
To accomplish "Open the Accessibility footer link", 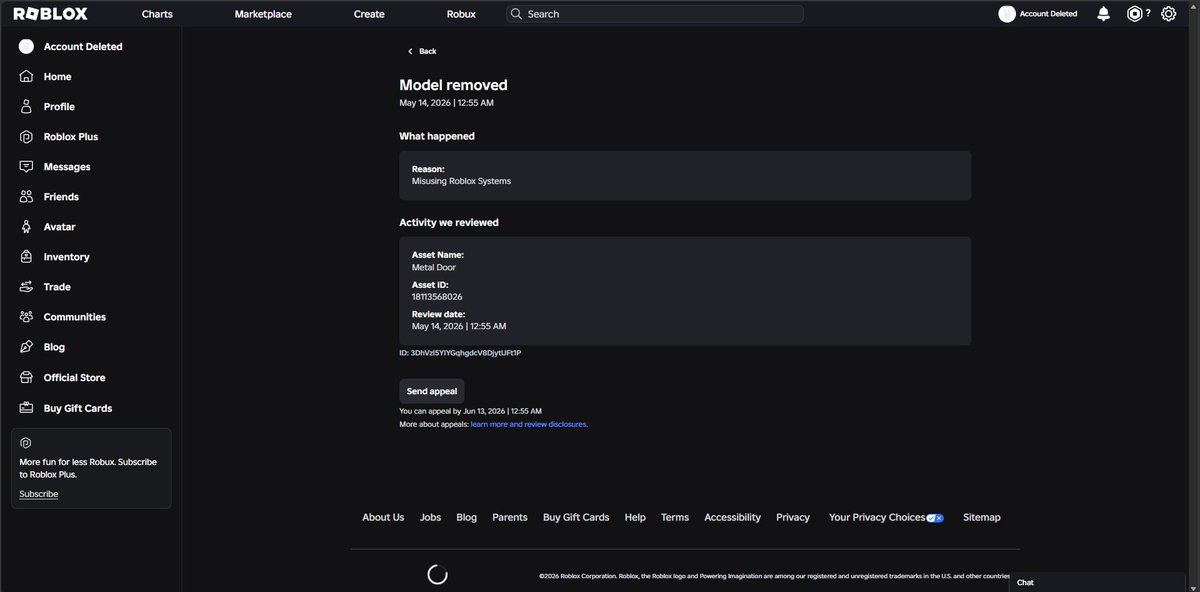I will (x=732, y=518).
